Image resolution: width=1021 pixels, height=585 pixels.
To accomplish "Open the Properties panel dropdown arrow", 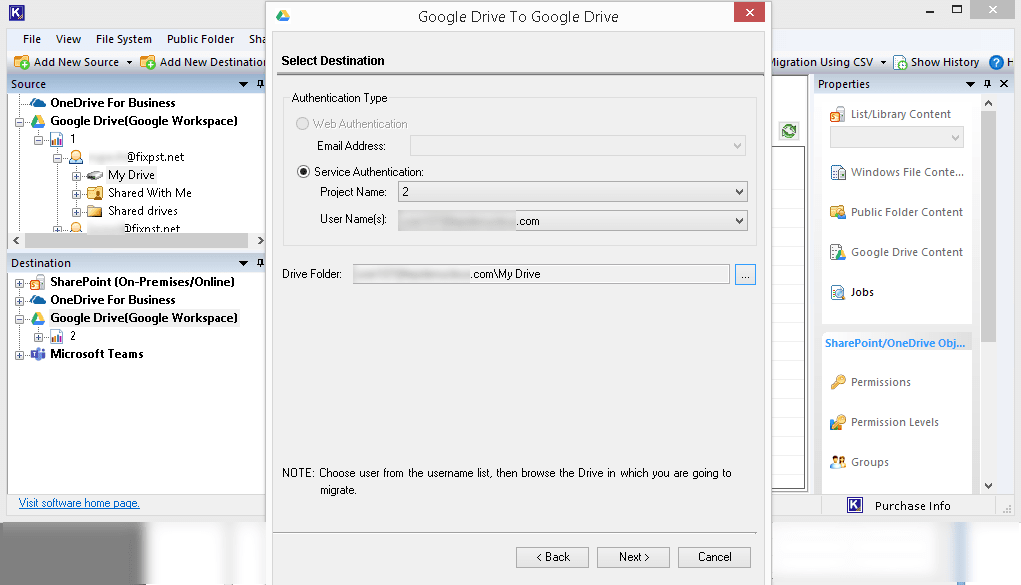I will coord(970,84).
